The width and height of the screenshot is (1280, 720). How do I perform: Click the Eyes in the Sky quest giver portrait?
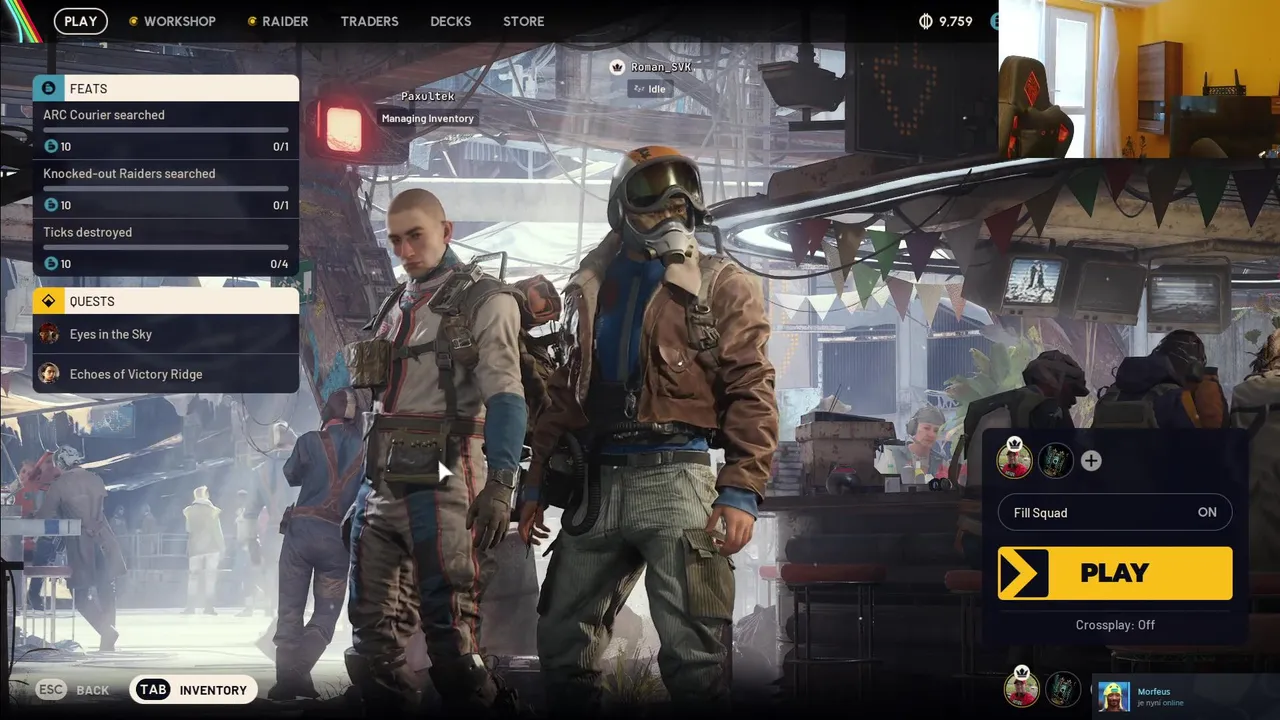coord(49,334)
